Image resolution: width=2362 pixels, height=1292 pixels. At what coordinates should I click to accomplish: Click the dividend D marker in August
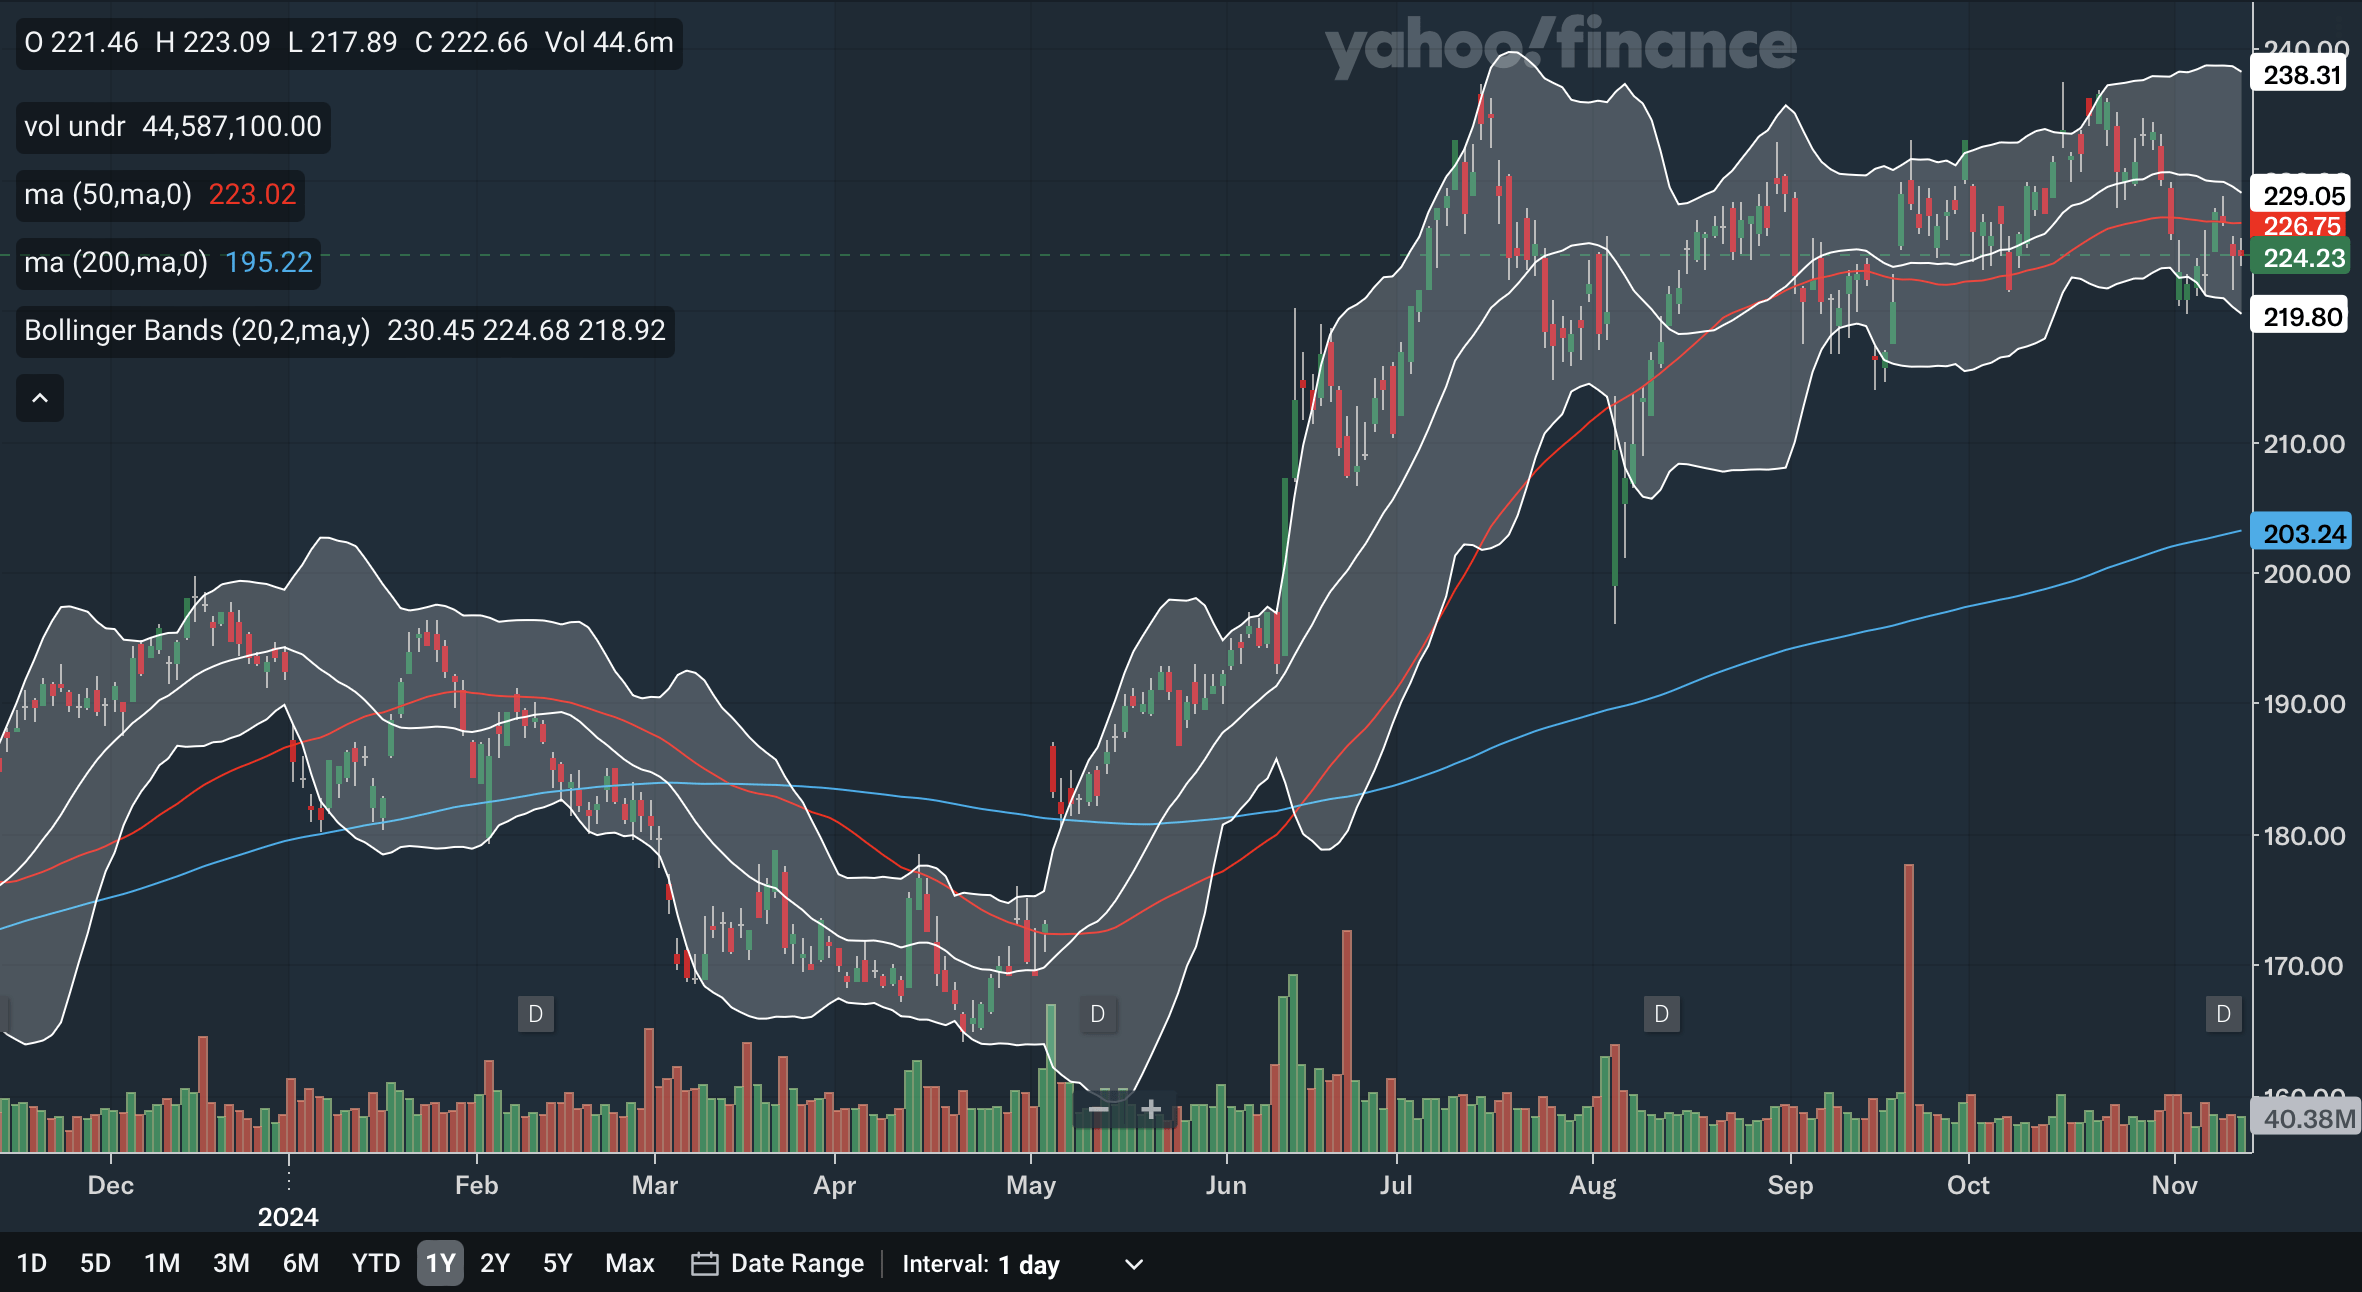pyautogui.click(x=1661, y=1014)
